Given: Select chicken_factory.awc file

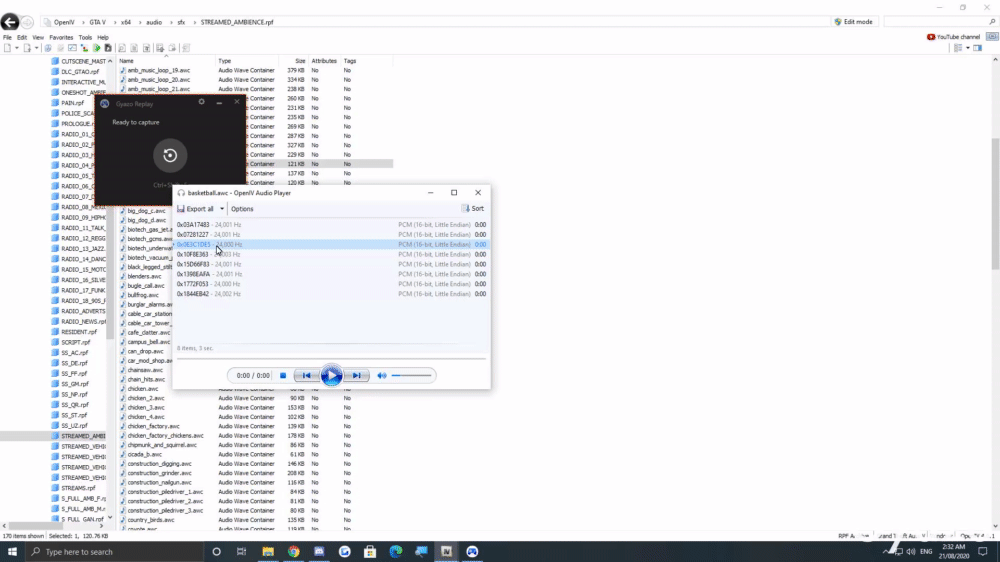Looking at the screenshot, I should 153,426.
